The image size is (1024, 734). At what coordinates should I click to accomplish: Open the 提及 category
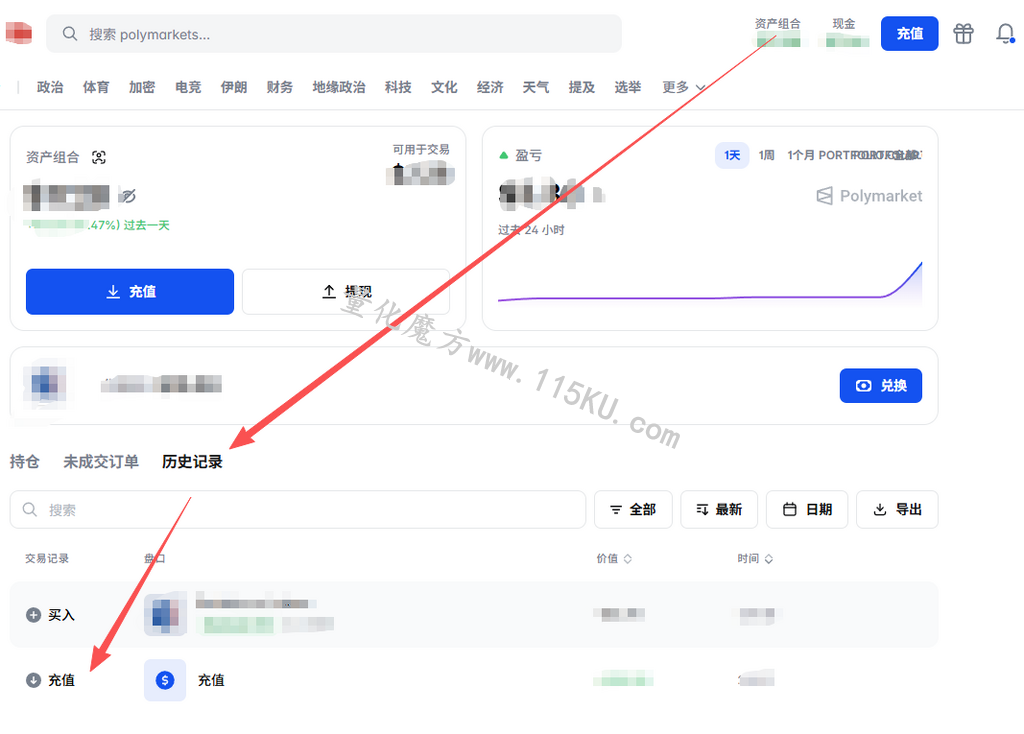tap(582, 88)
